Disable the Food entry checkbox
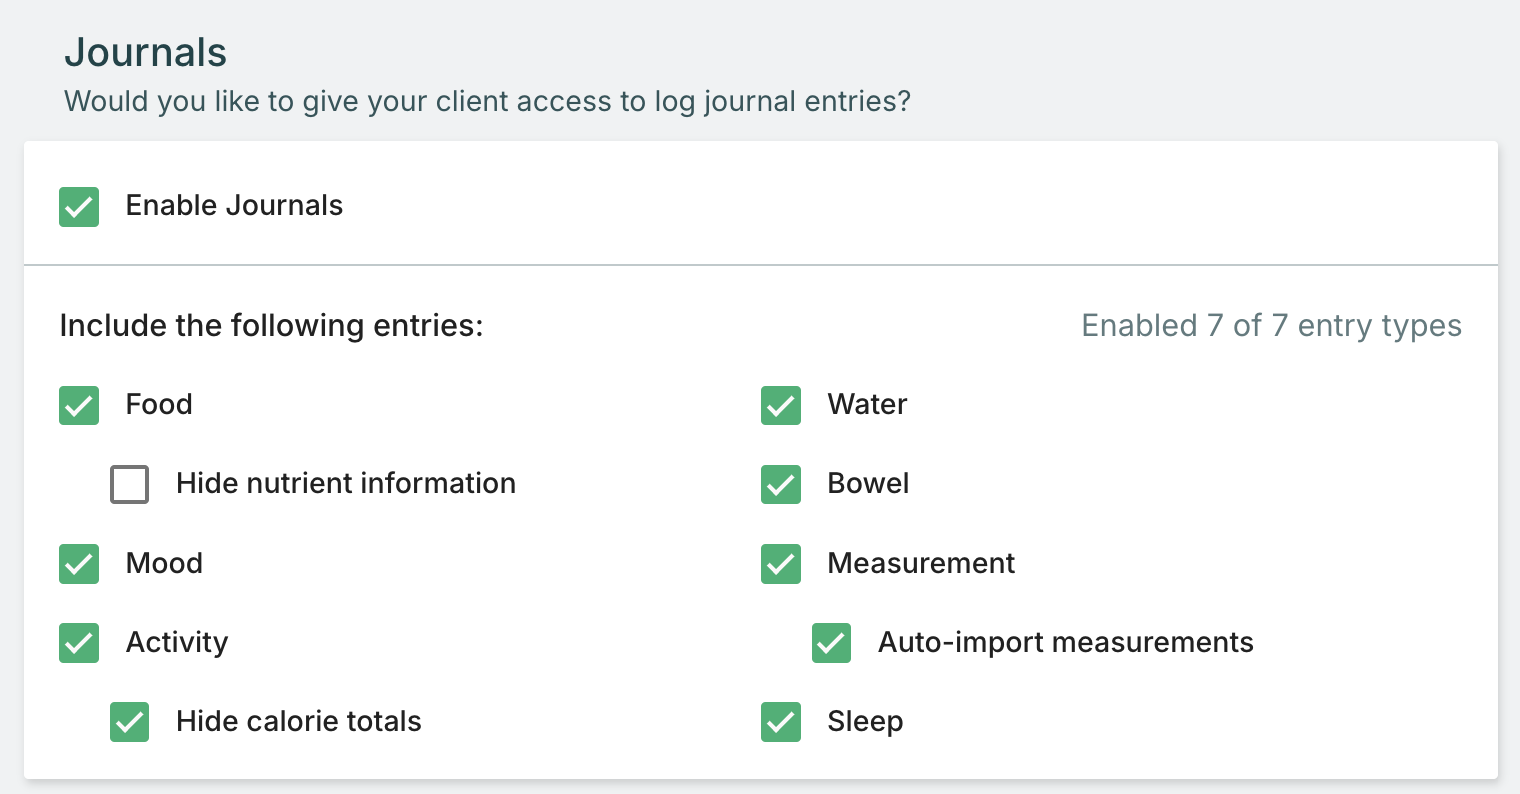 [79, 406]
